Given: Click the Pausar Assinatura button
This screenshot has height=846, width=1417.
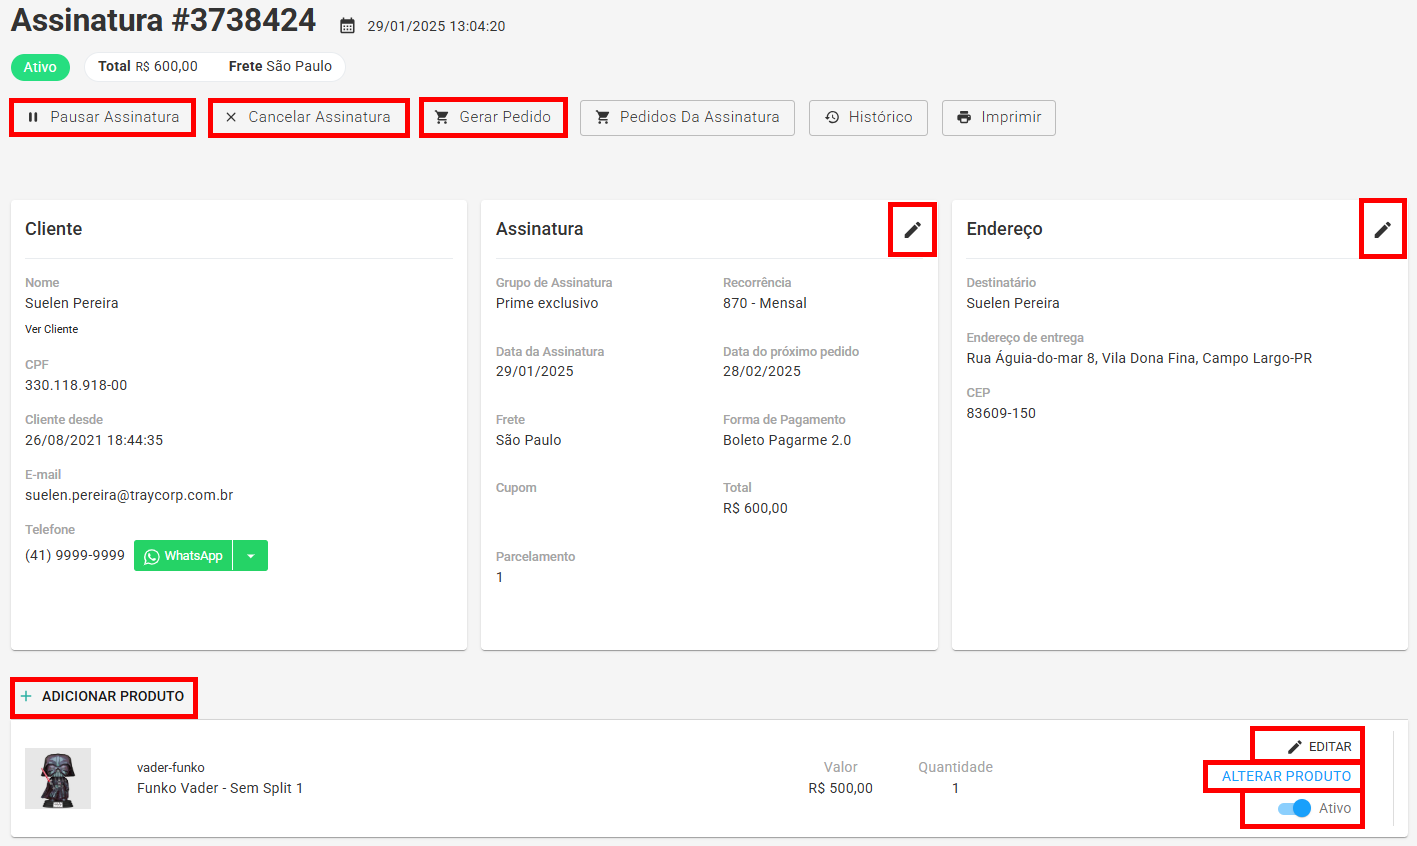Looking at the screenshot, I should [x=103, y=117].
